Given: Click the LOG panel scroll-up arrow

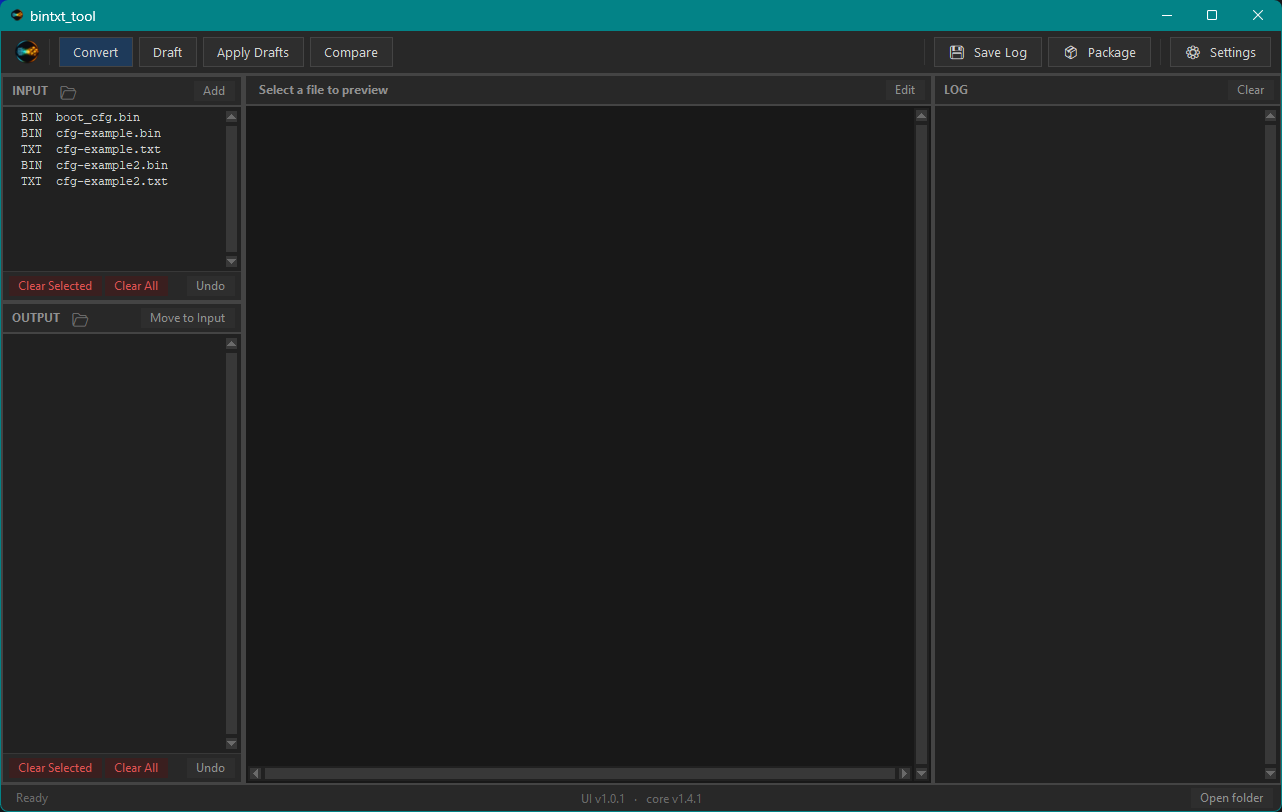Looking at the screenshot, I should (x=1270, y=117).
